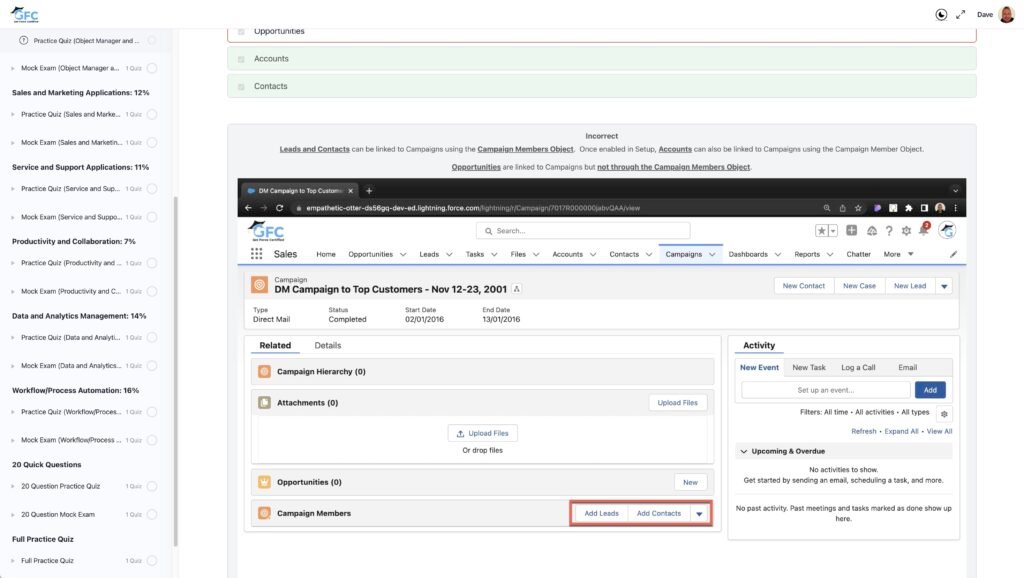Click the zoom magnifier in the address bar
The image size is (1024, 578).
827,208
